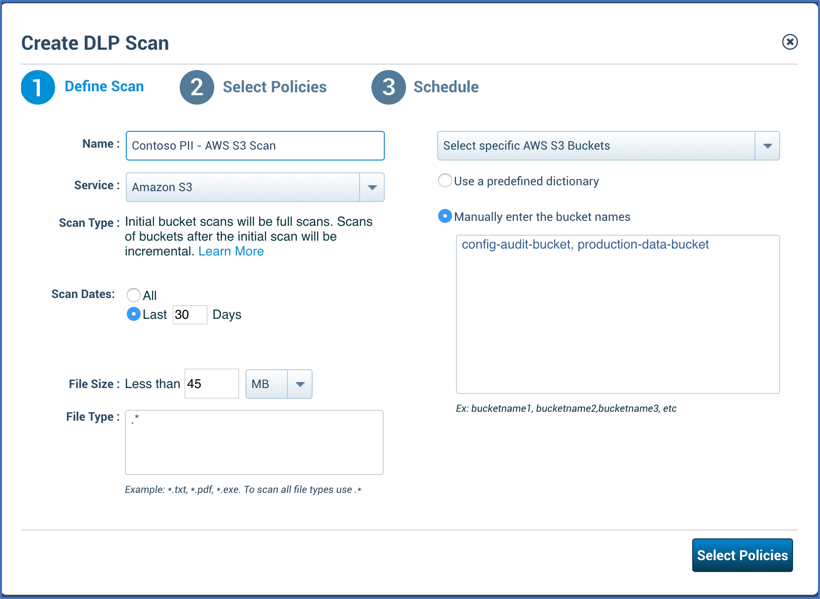Click the Create DLP Scan title
Viewport: 820px width, 599px height.
(95, 43)
